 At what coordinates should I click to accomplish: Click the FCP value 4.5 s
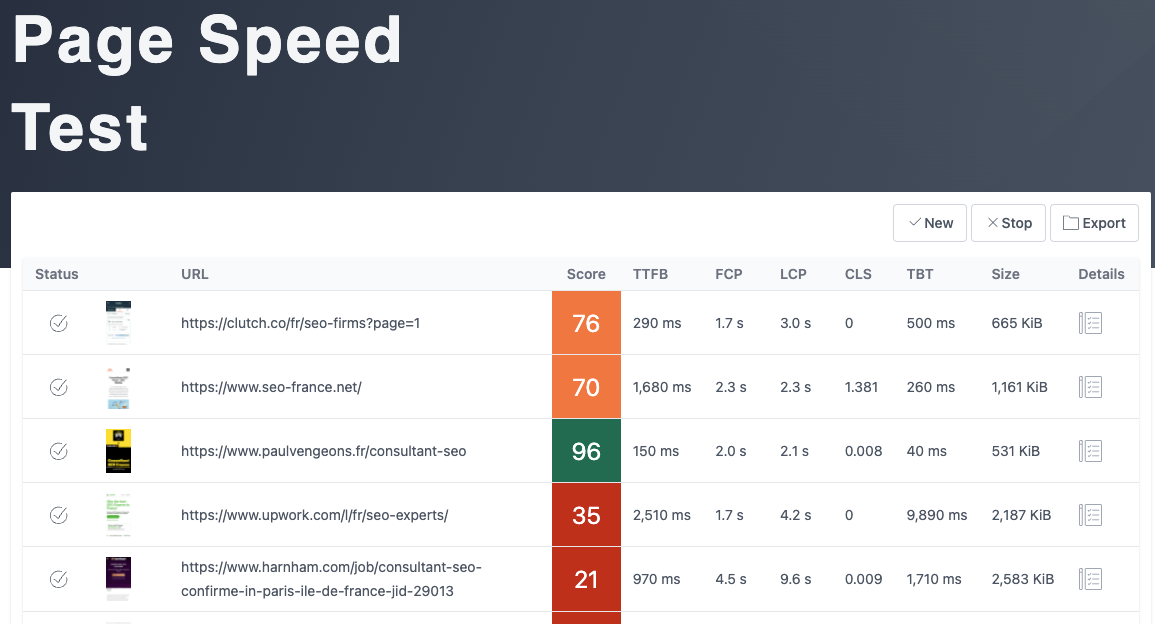[x=731, y=579]
